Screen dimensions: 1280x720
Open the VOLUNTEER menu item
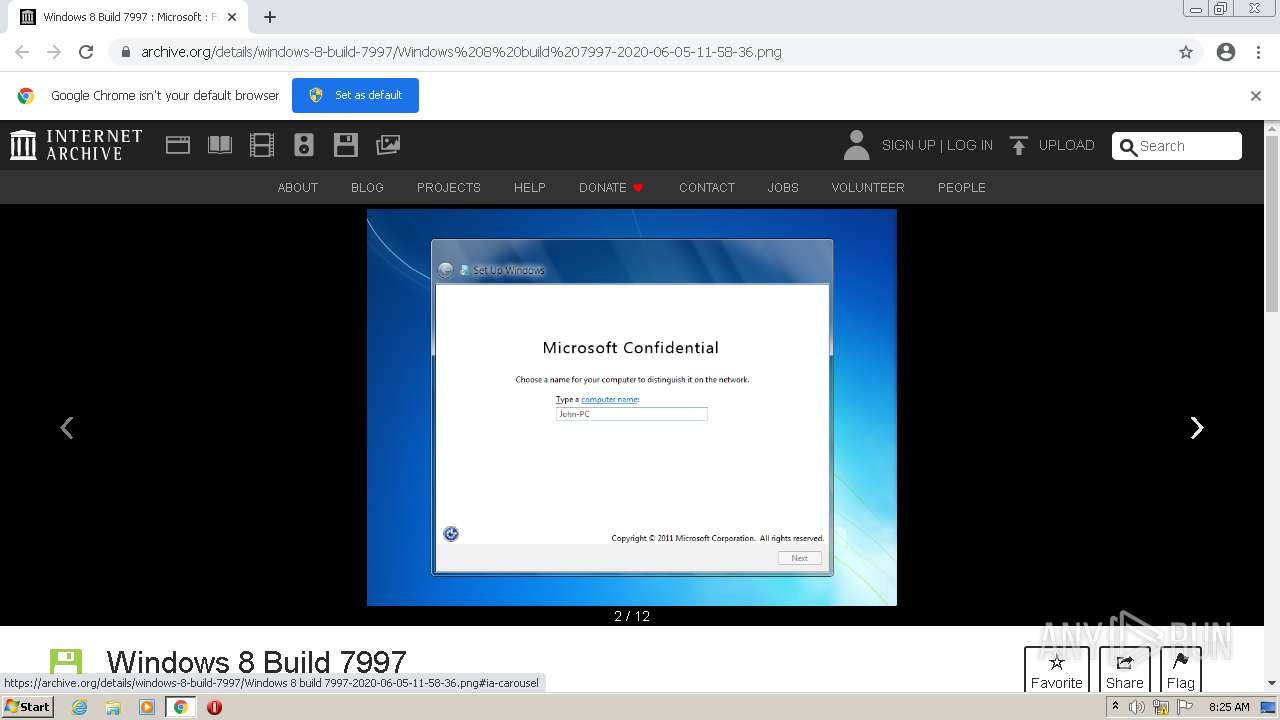point(868,187)
